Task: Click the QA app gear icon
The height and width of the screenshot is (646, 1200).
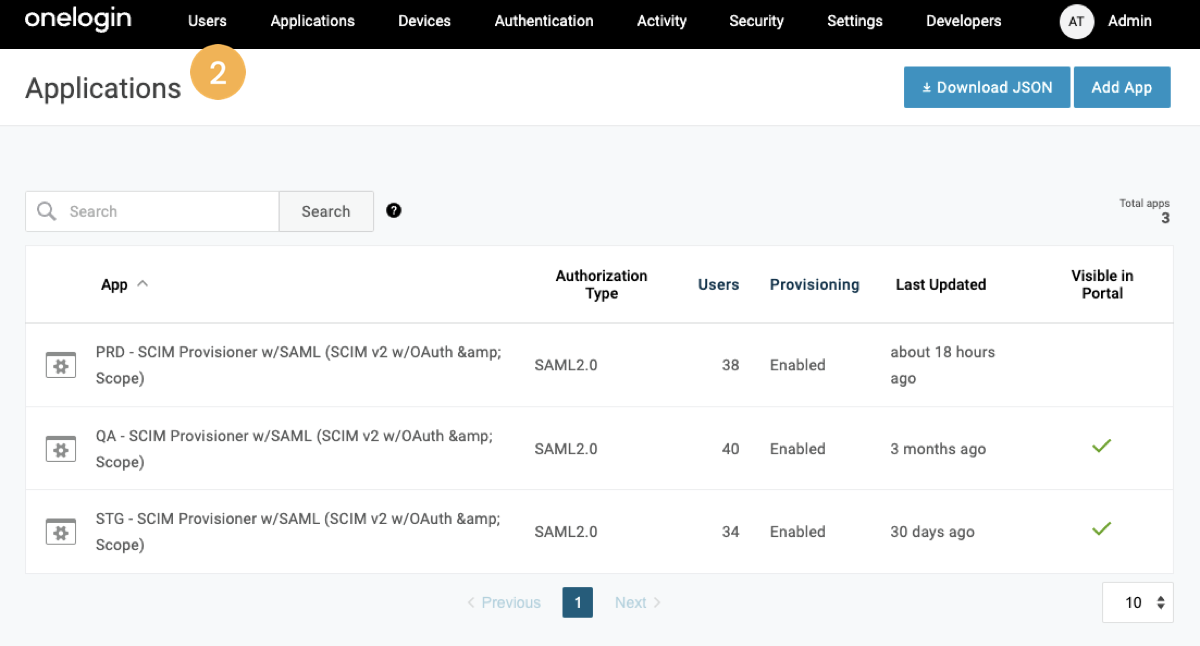Action: click(x=61, y=449)
